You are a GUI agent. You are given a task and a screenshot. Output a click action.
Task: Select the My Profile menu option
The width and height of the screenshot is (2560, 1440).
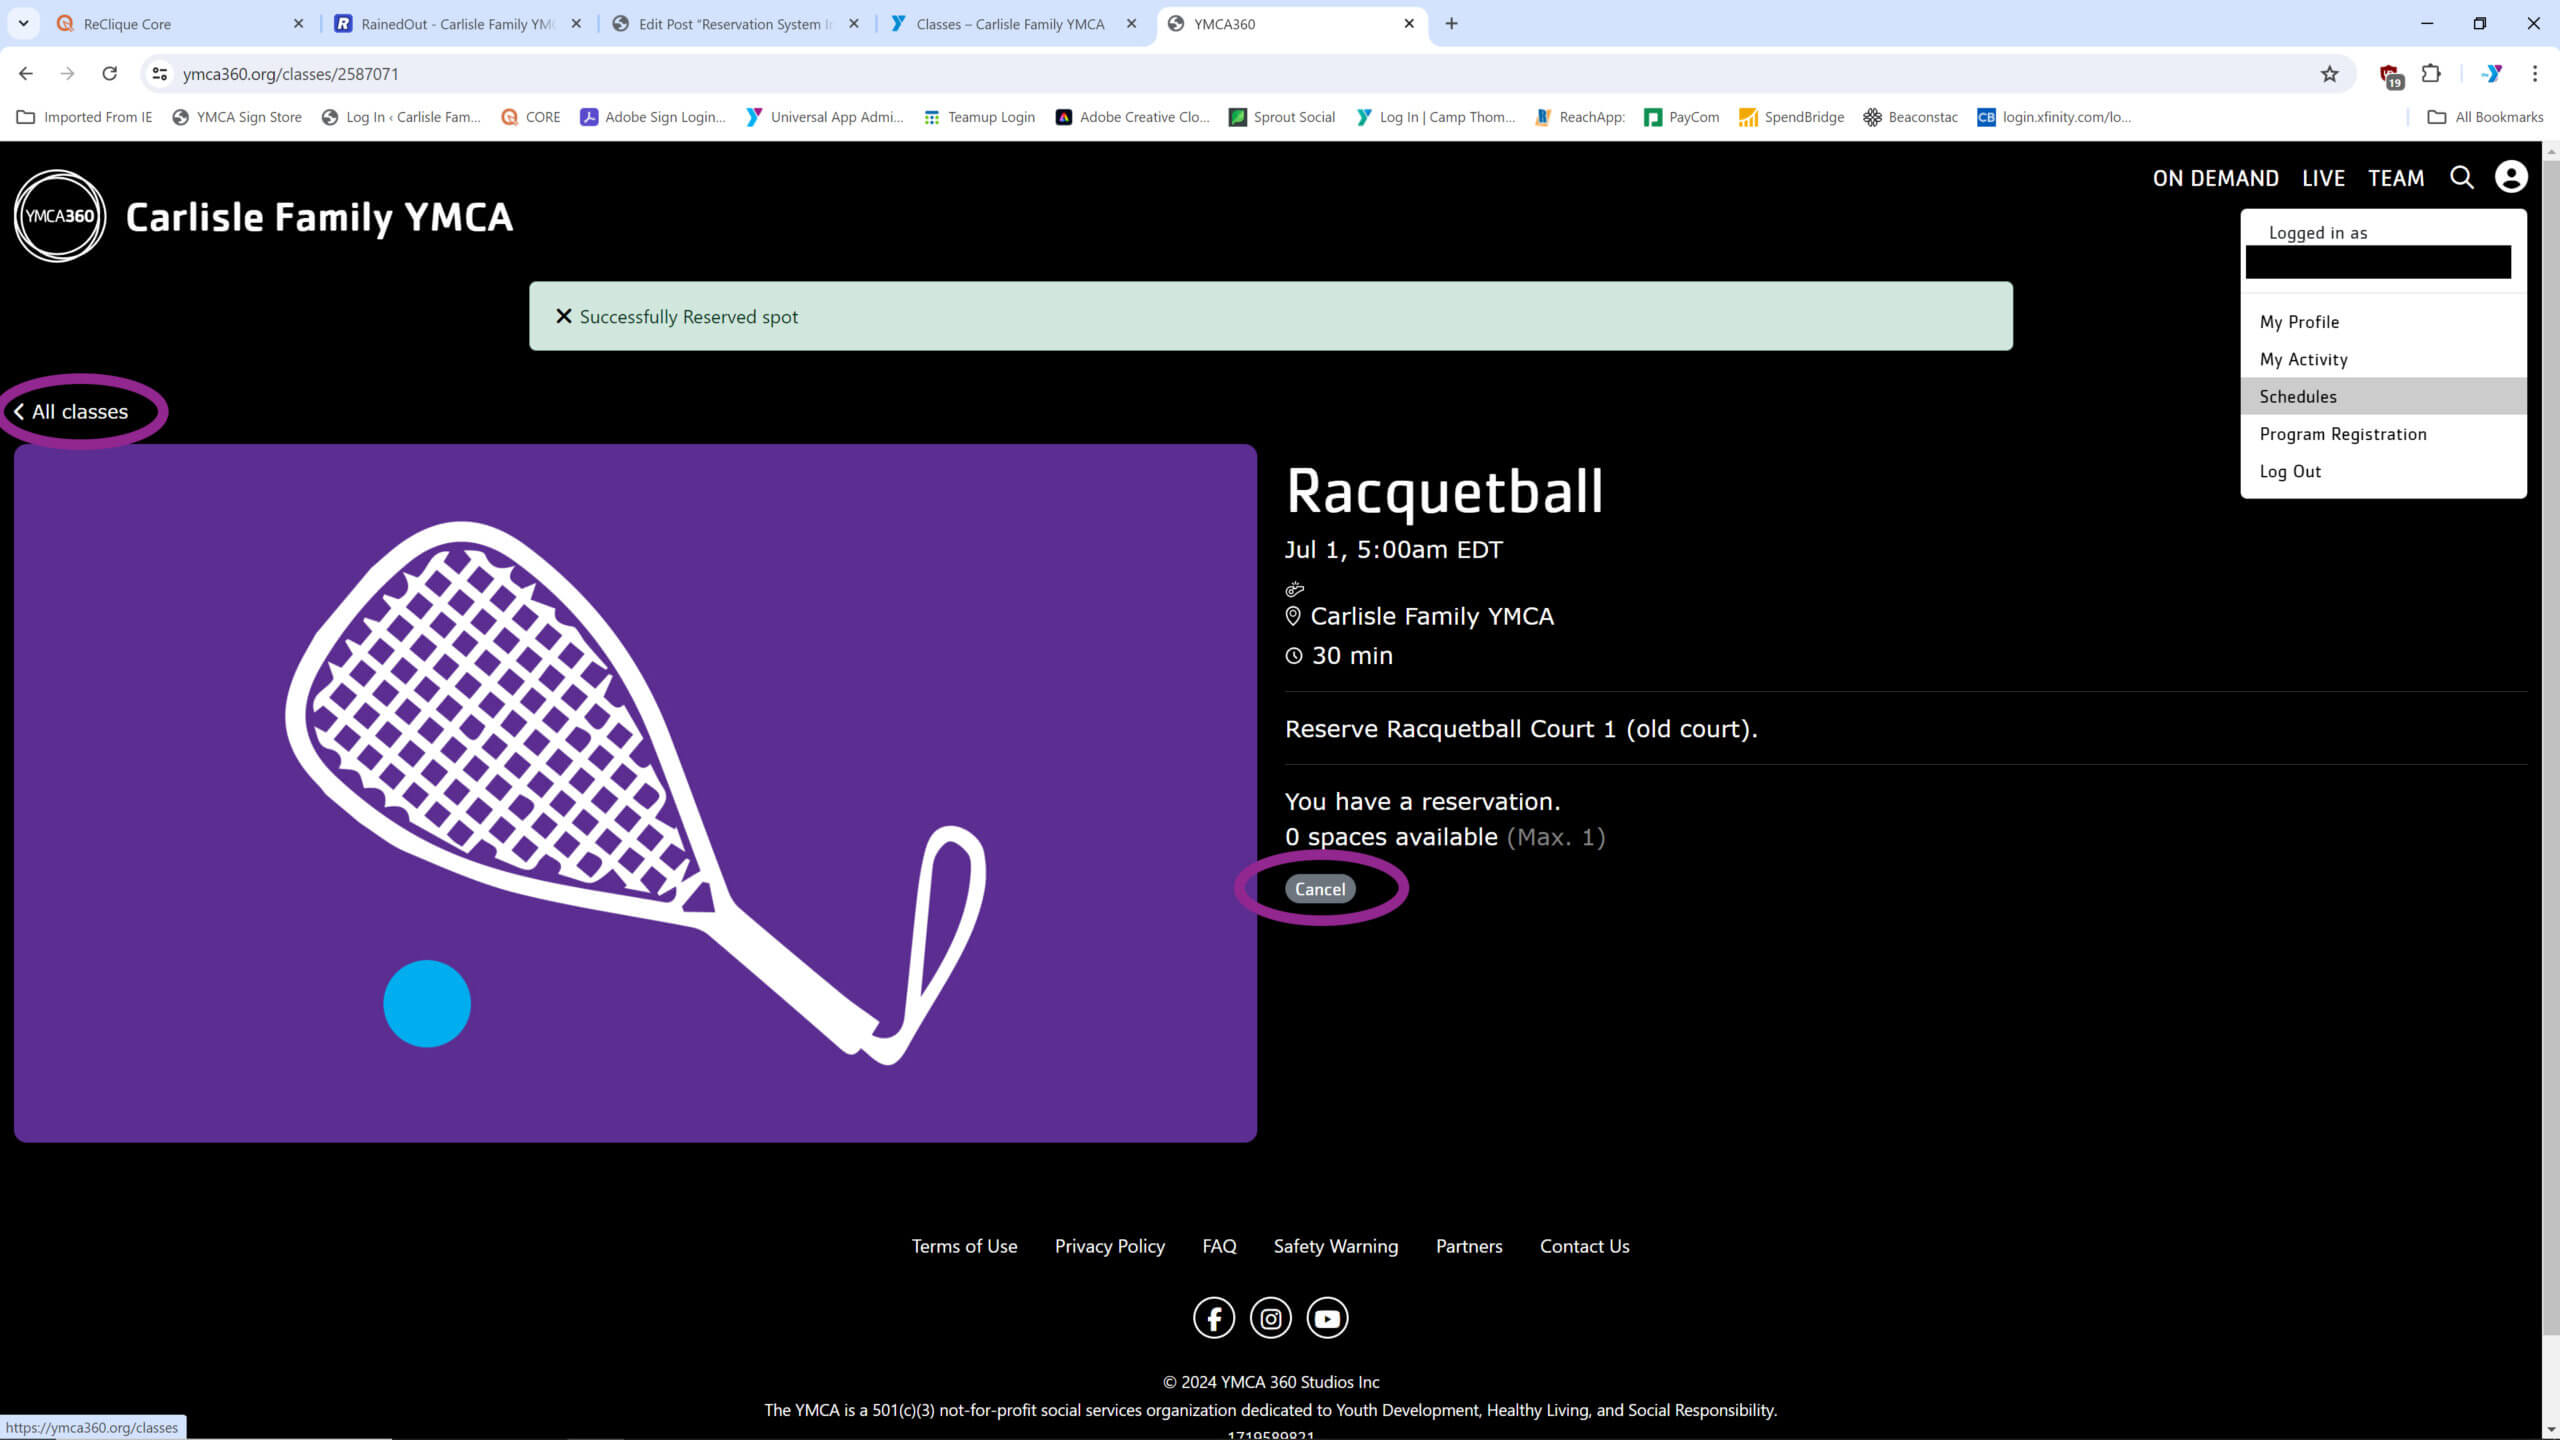point(2298,322)
